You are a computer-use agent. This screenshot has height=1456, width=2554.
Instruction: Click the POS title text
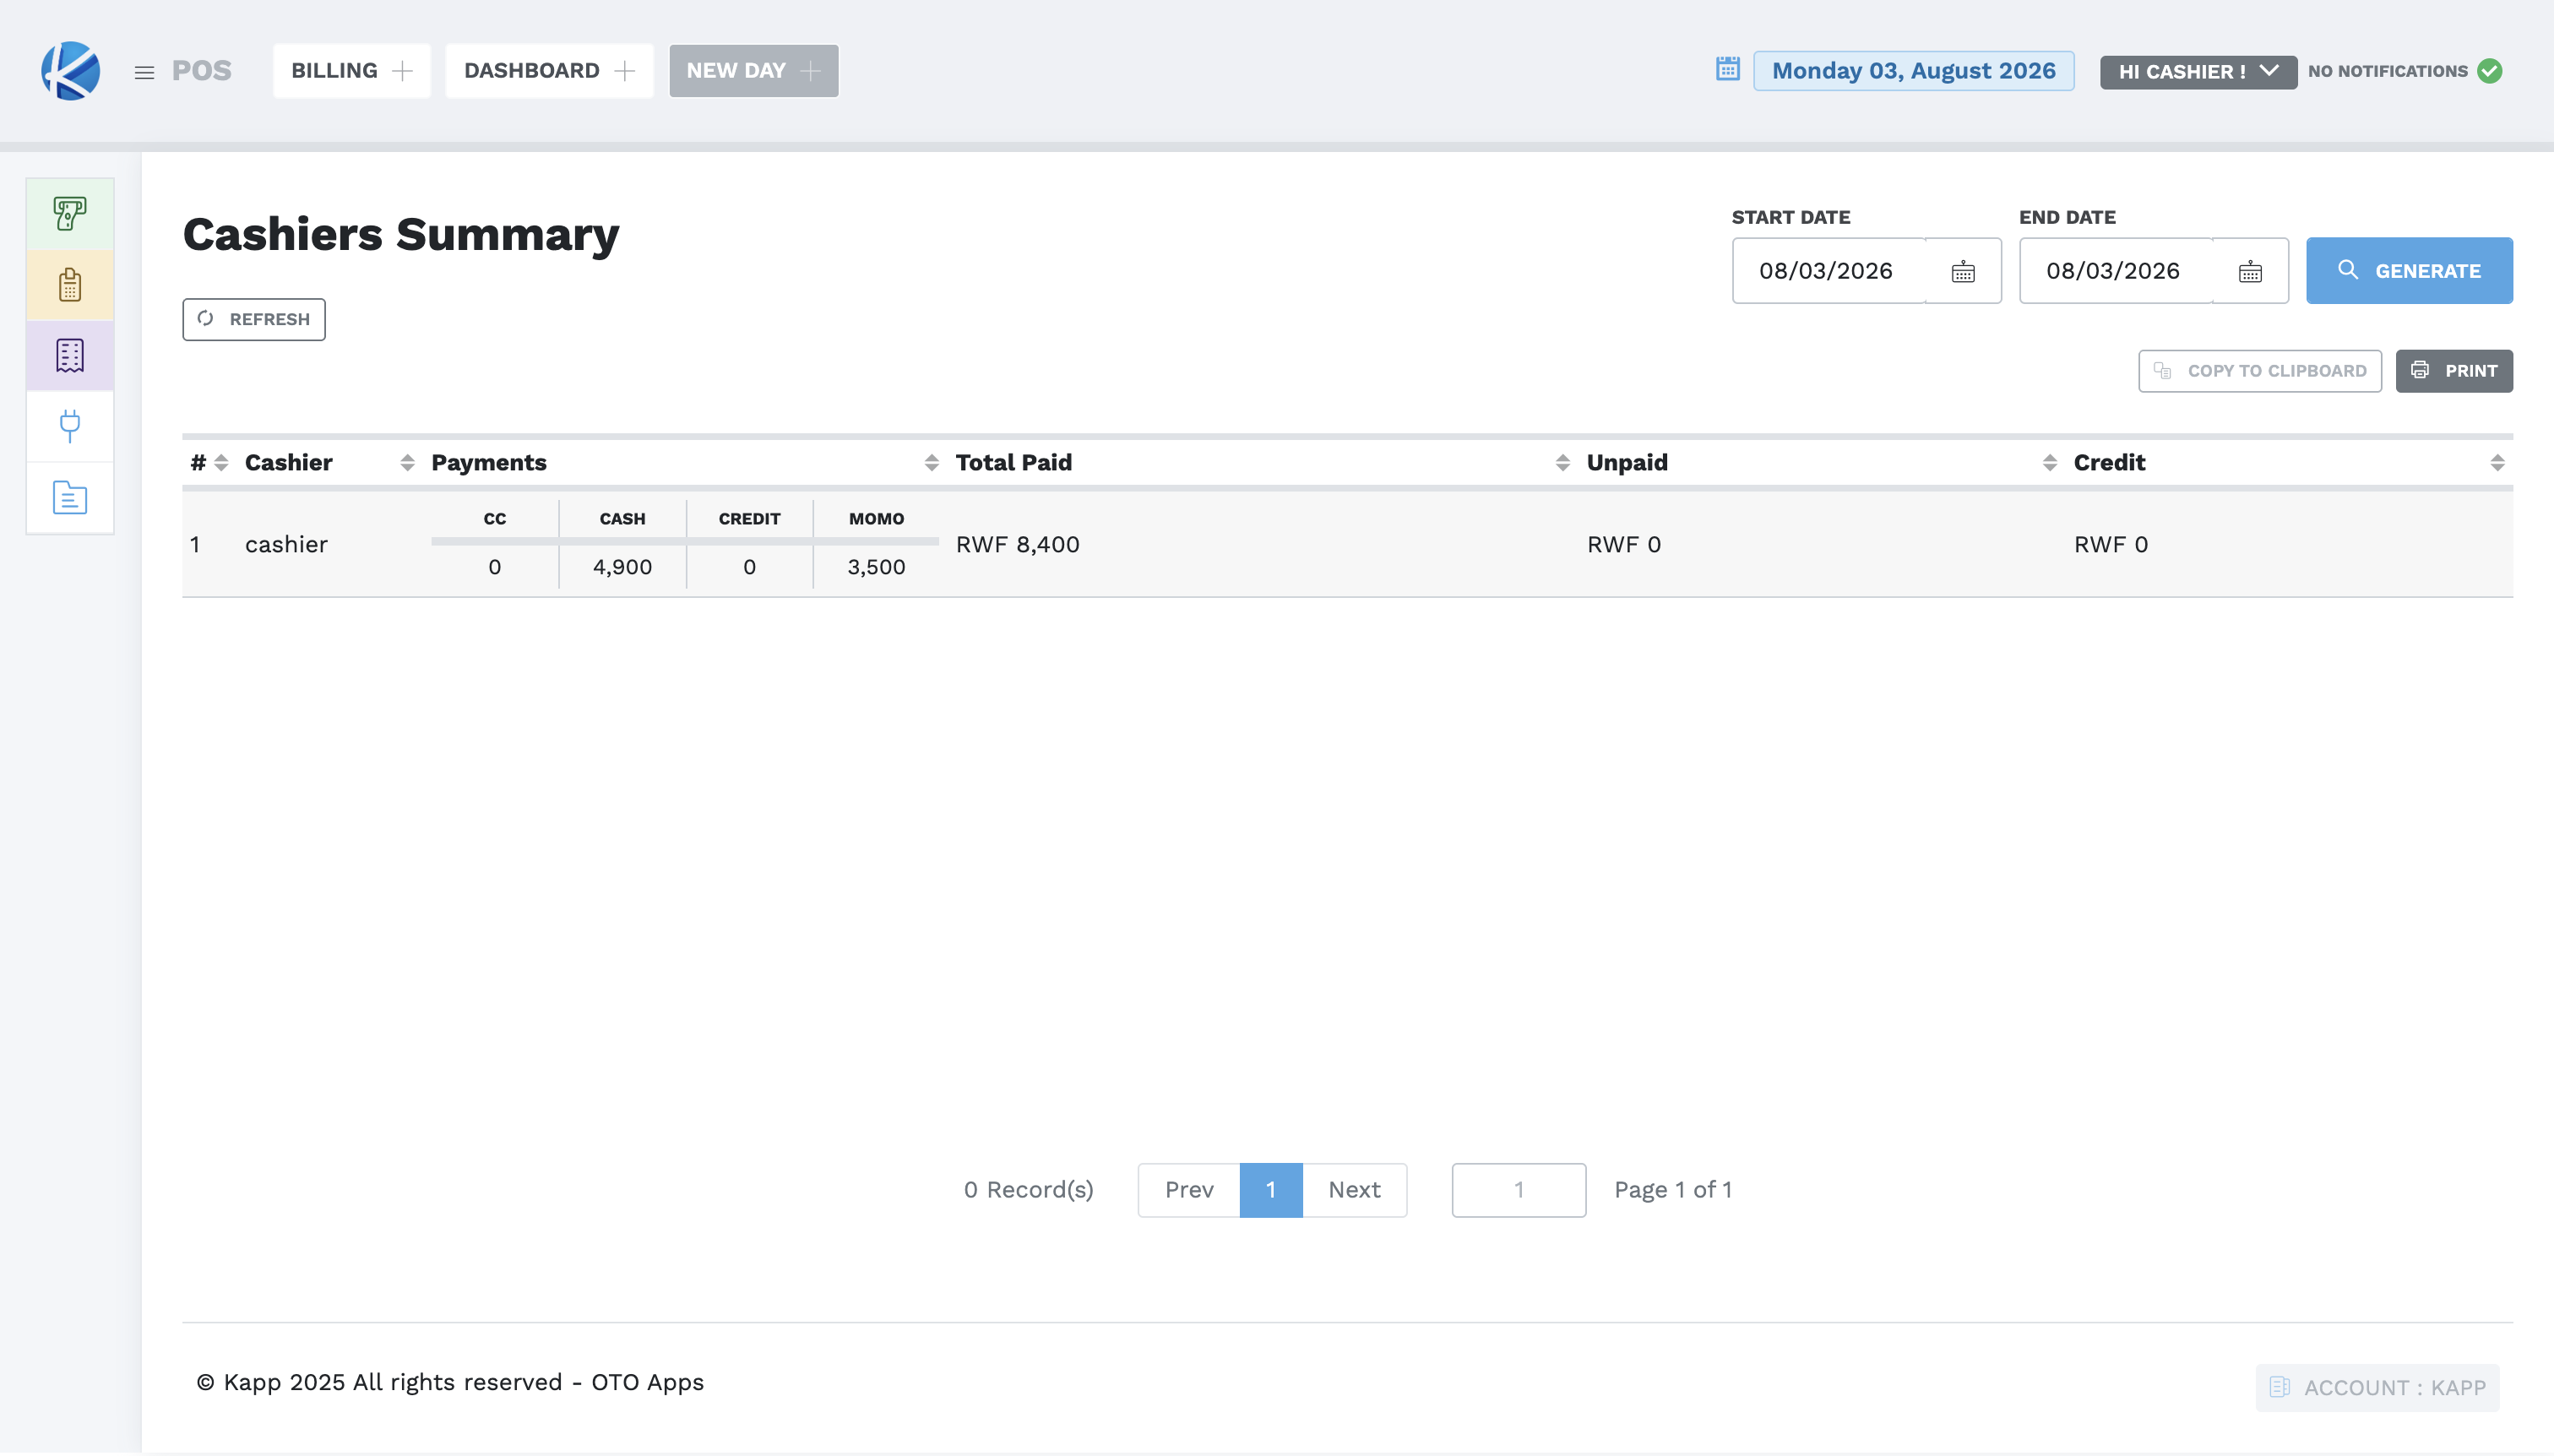click(201, 71)
